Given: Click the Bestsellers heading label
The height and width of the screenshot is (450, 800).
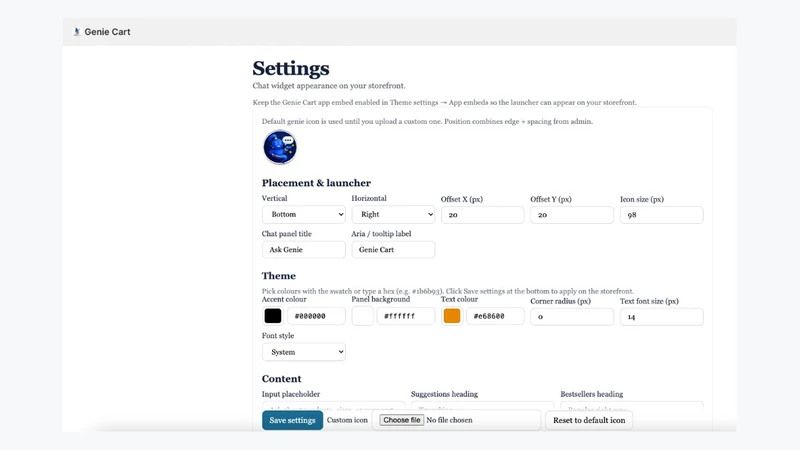Looking at the screenshot, I should pos(591,394).
